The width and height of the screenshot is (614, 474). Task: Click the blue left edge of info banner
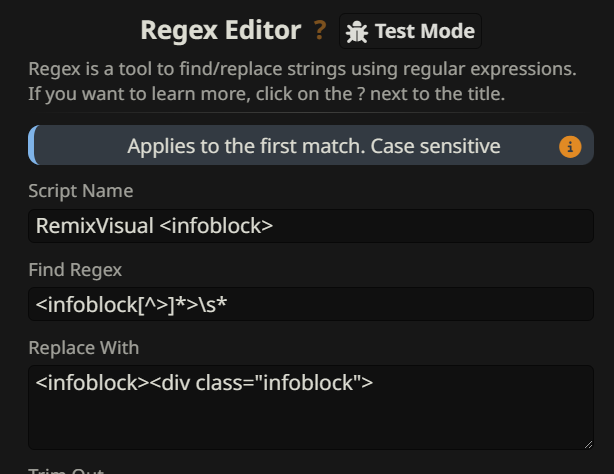(x=31, y=146)
